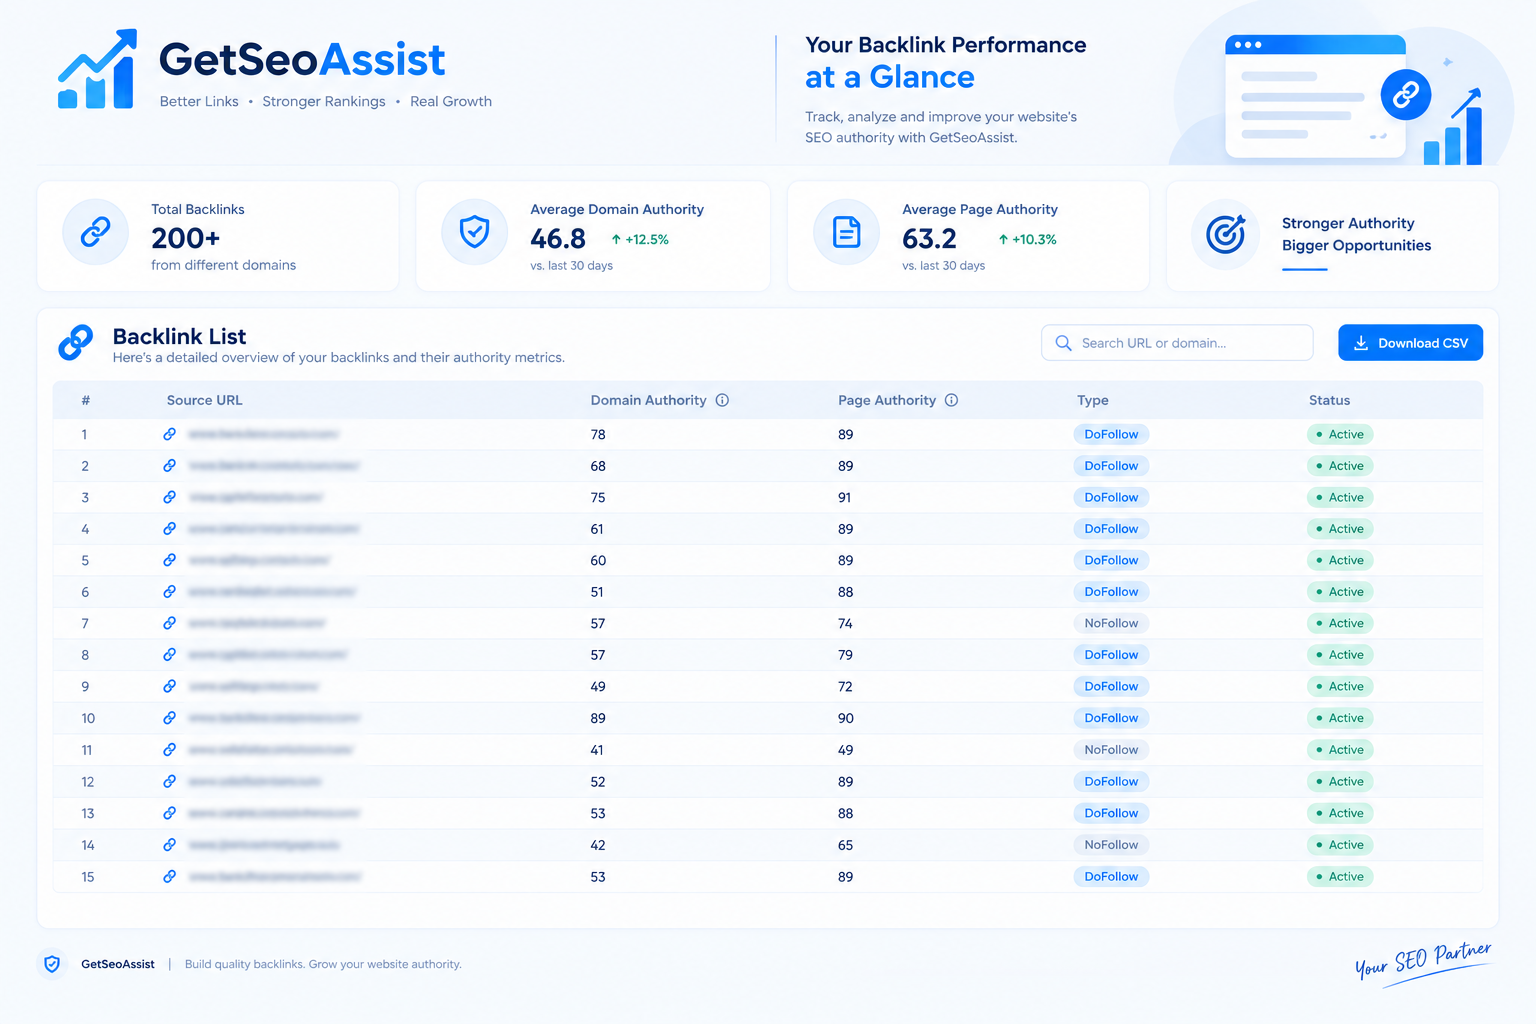Click the NoFollow badge in row 11
This screenshot has width=1536, height=1024.
(1111, 750)
